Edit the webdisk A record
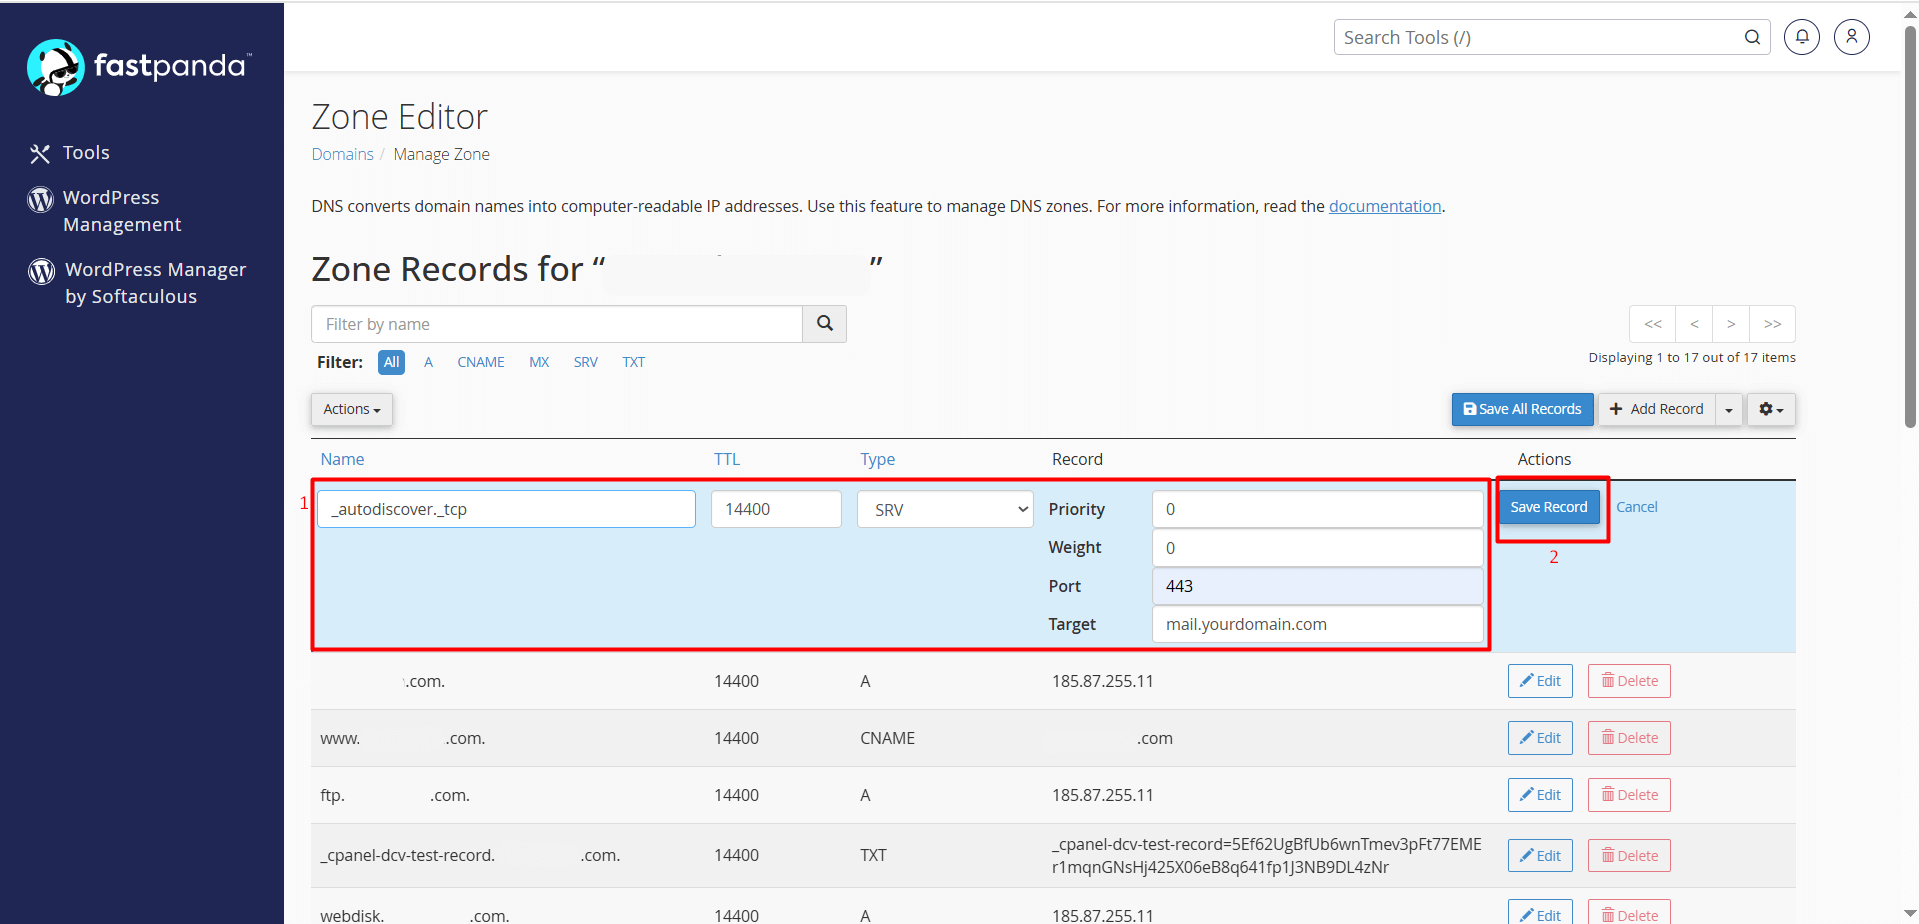Viewport: 1919px width, 924px height. tap(1540, 914)
